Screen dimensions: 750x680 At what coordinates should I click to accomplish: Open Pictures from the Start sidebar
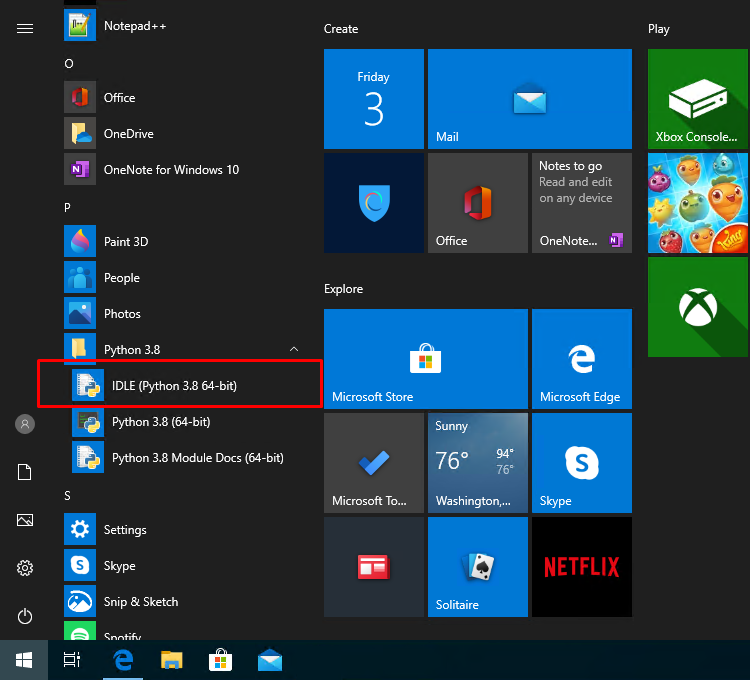pyautogui.click(x=25, y=520)
